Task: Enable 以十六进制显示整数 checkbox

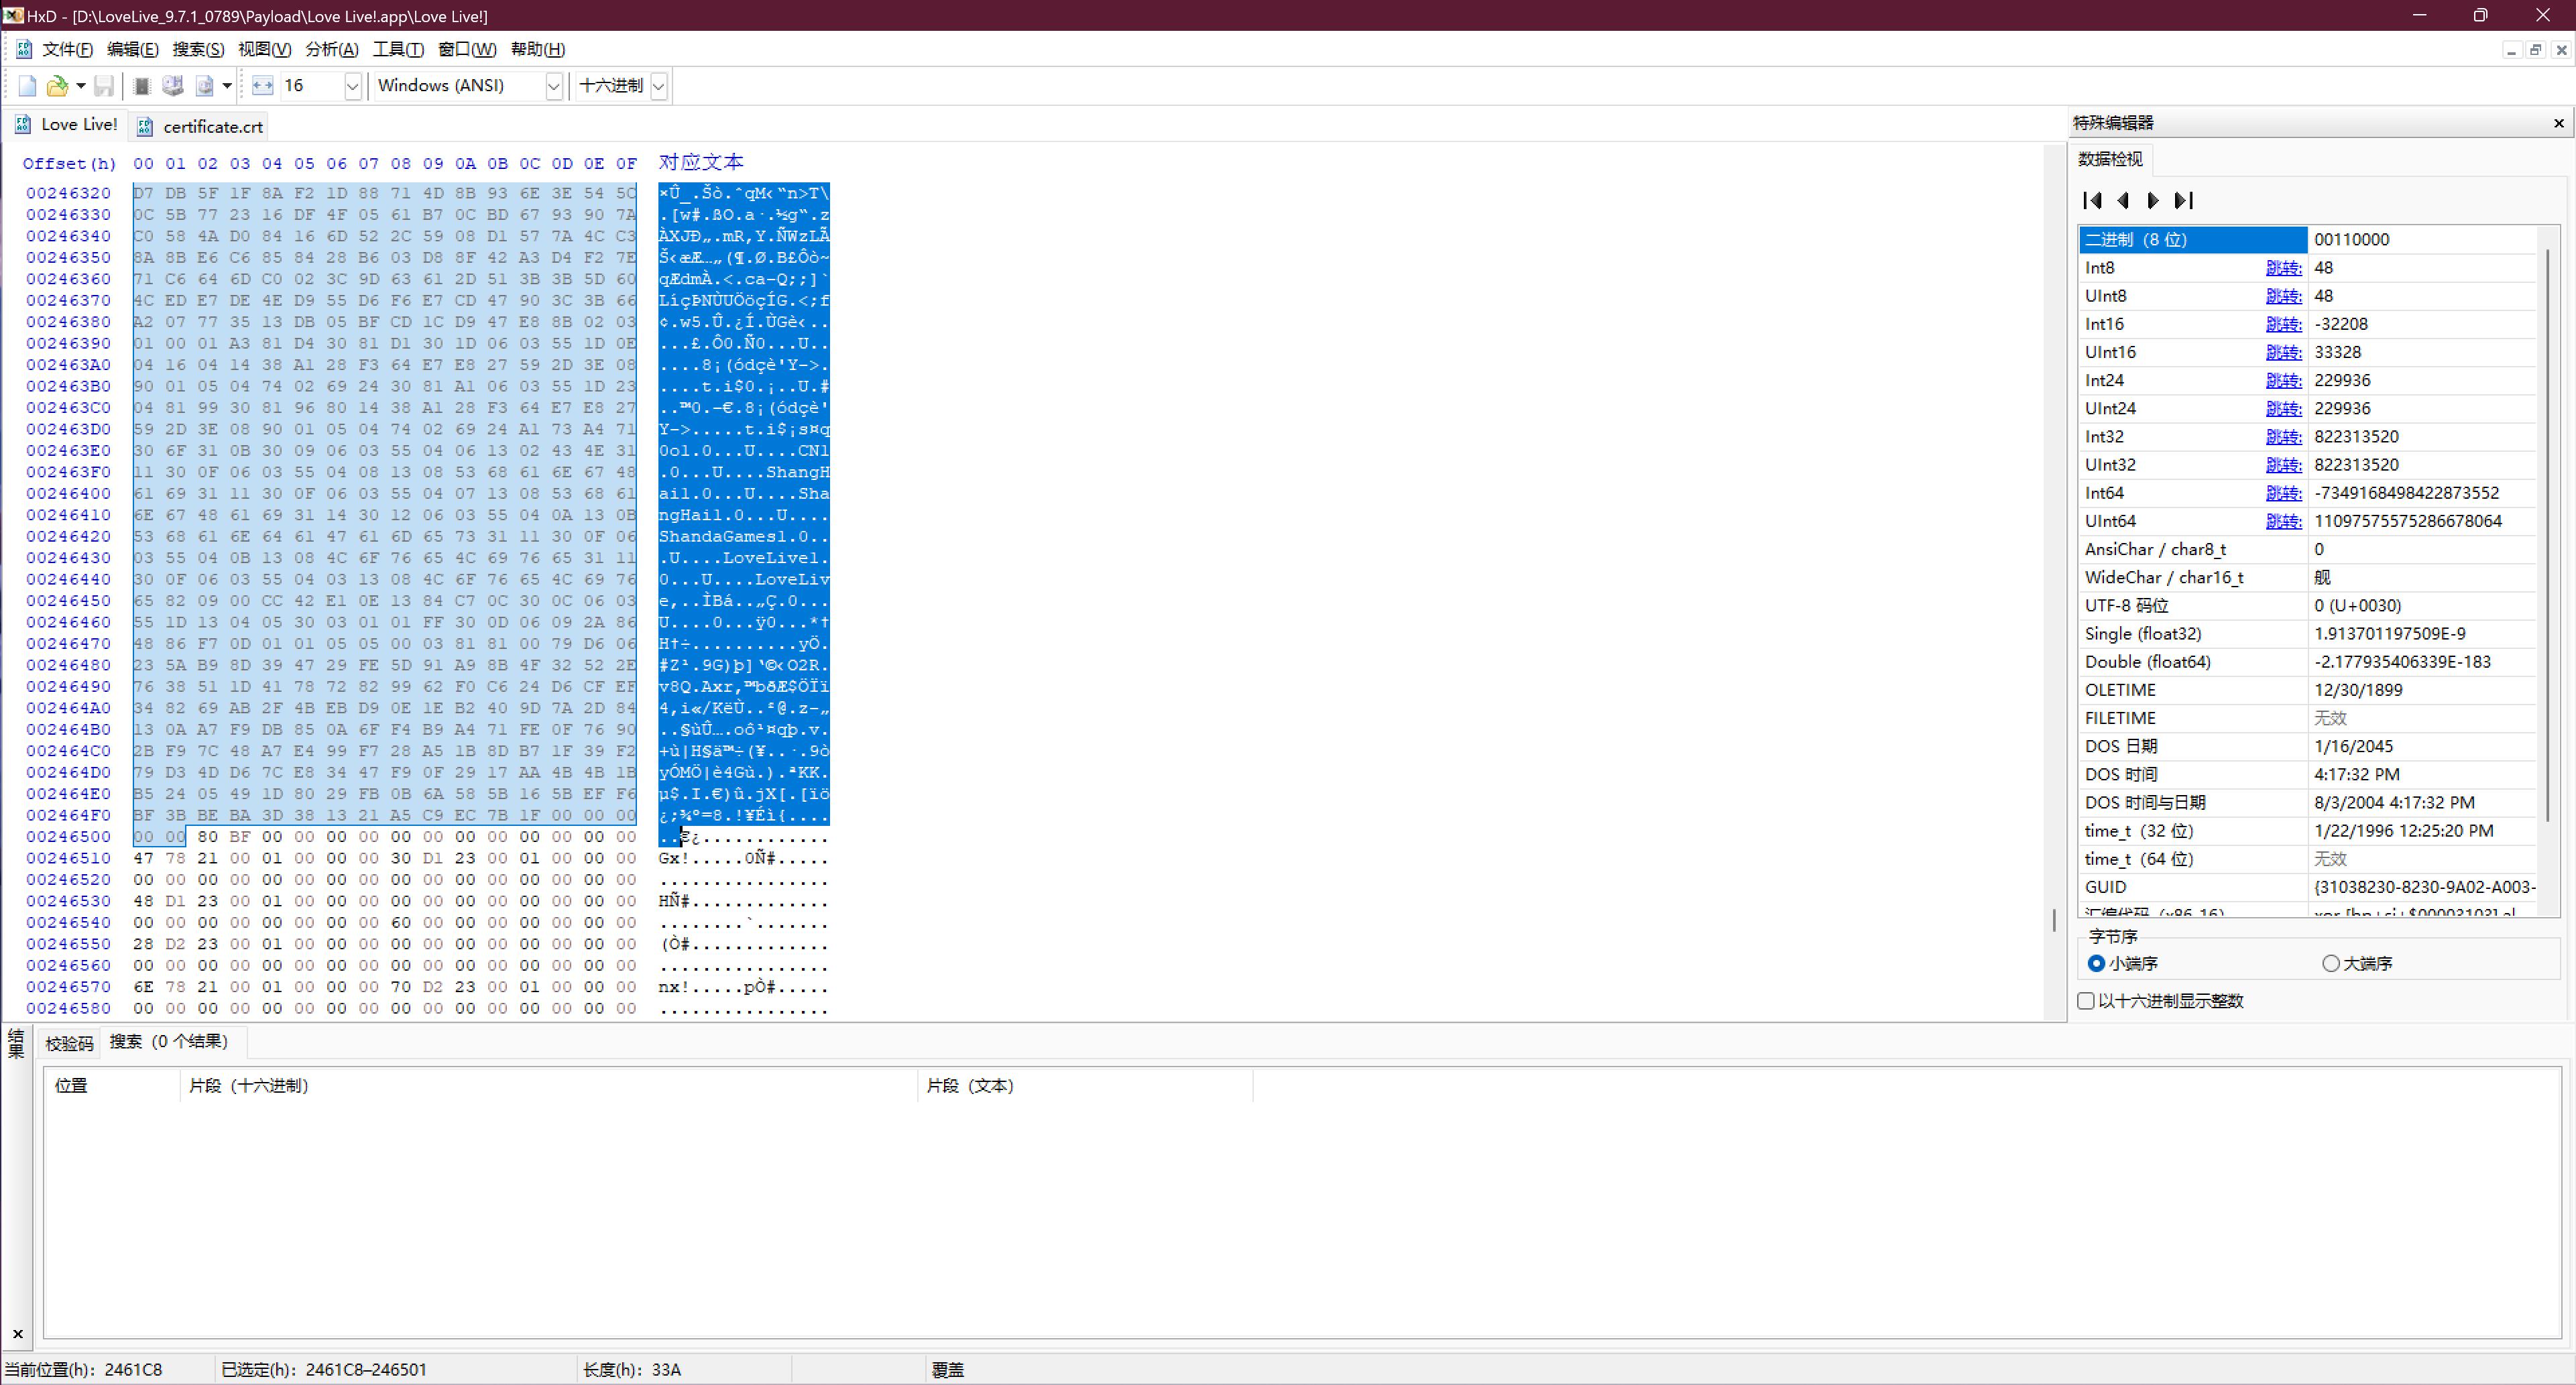Action: 2086,1001
